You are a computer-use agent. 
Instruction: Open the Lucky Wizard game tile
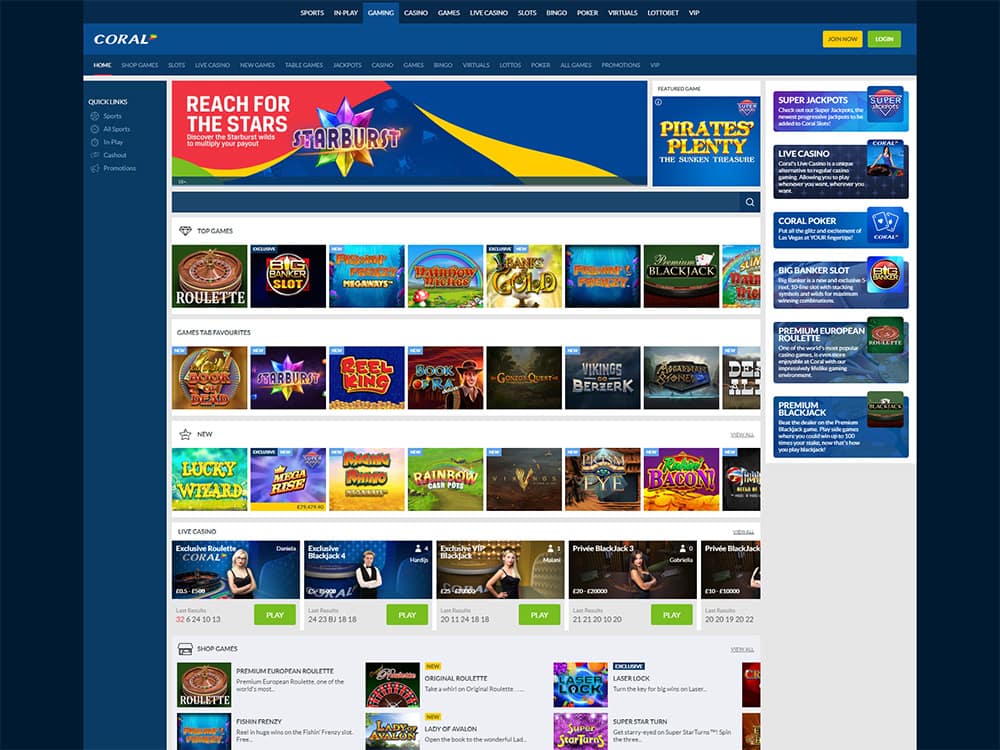pyautogui.click(x=210, y=479)
